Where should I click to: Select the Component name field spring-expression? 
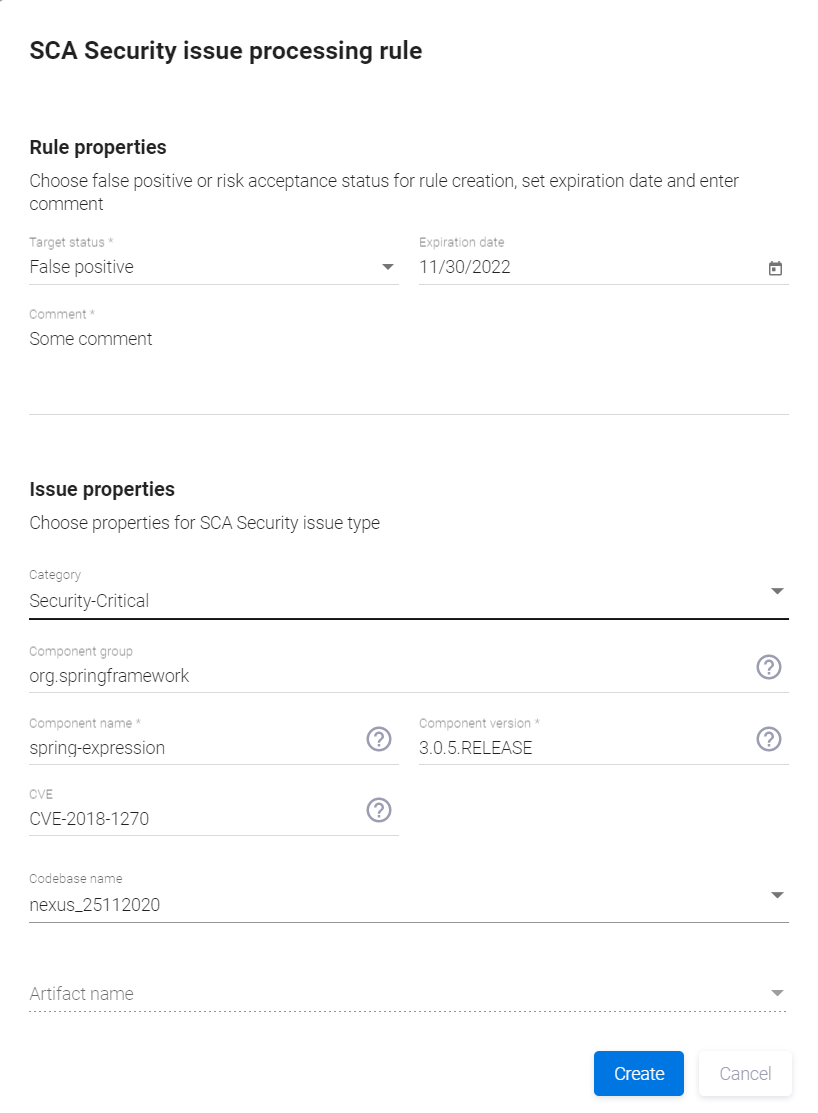(x=190, y=748)
